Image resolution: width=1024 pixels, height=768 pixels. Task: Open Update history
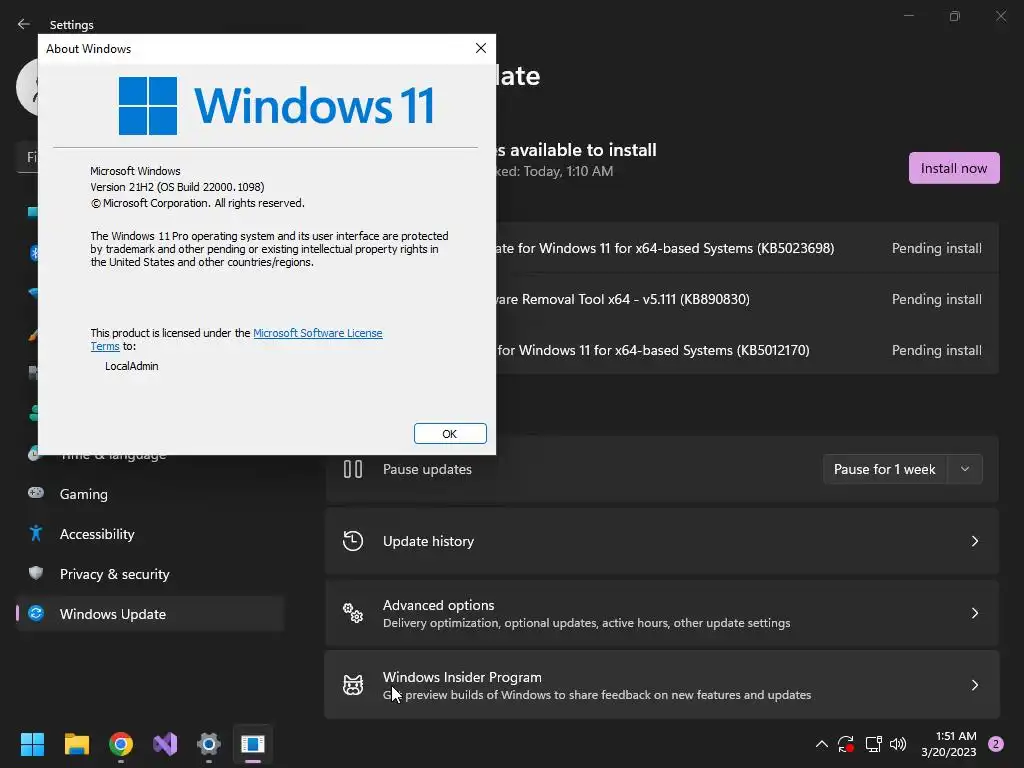pyautogui.click(x=662, y=541)
